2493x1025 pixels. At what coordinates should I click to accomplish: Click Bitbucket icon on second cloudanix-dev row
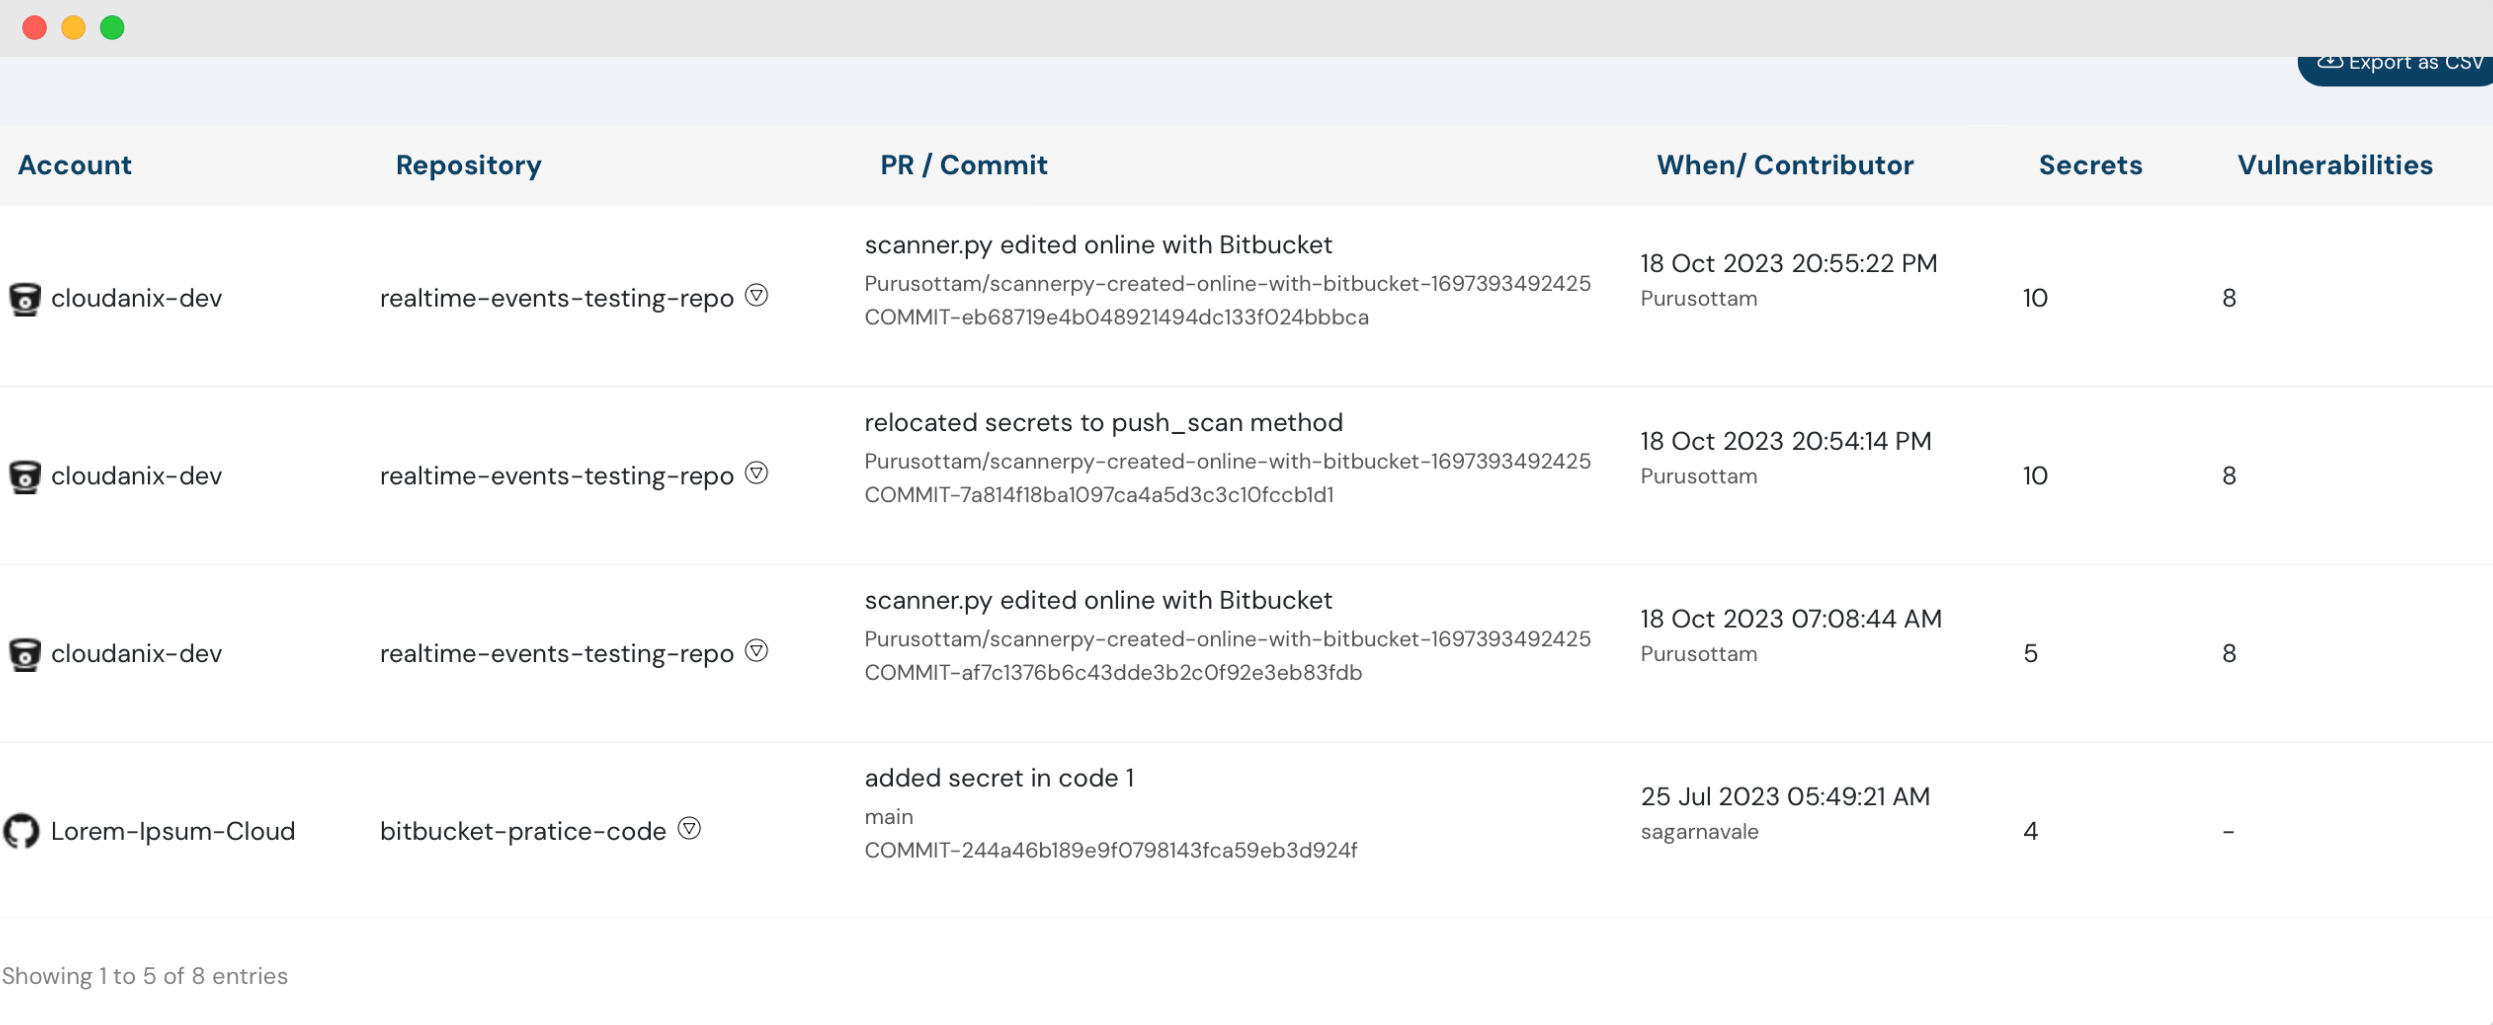25,475
